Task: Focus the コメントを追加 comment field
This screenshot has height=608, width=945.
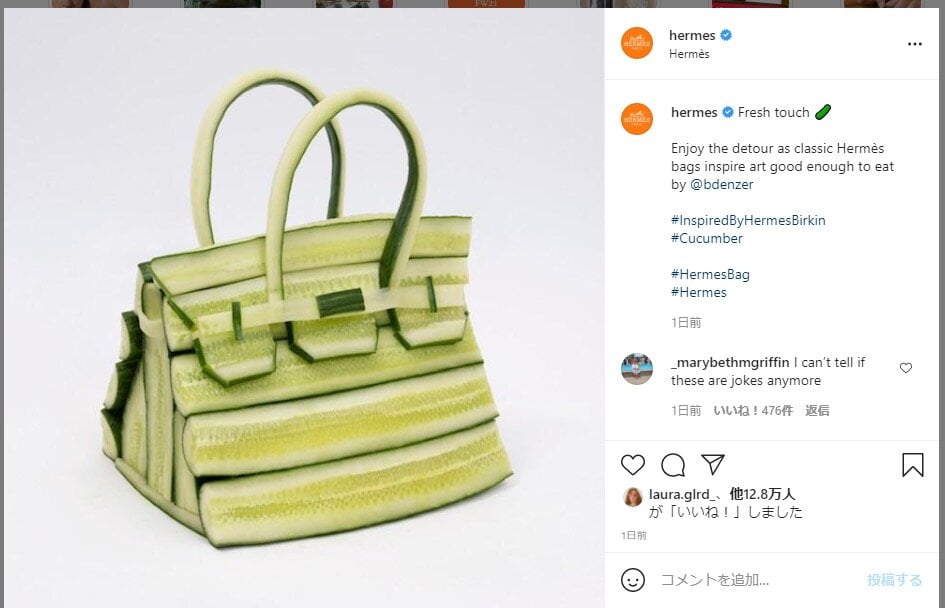Action: click(757, 580)
